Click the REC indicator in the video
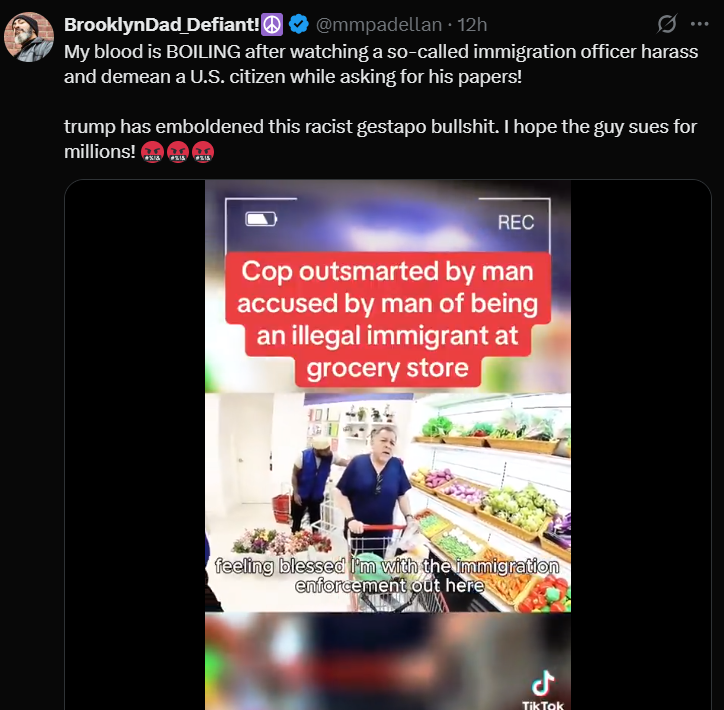Viewport: 724px width, 710px height. pos(516,223)
